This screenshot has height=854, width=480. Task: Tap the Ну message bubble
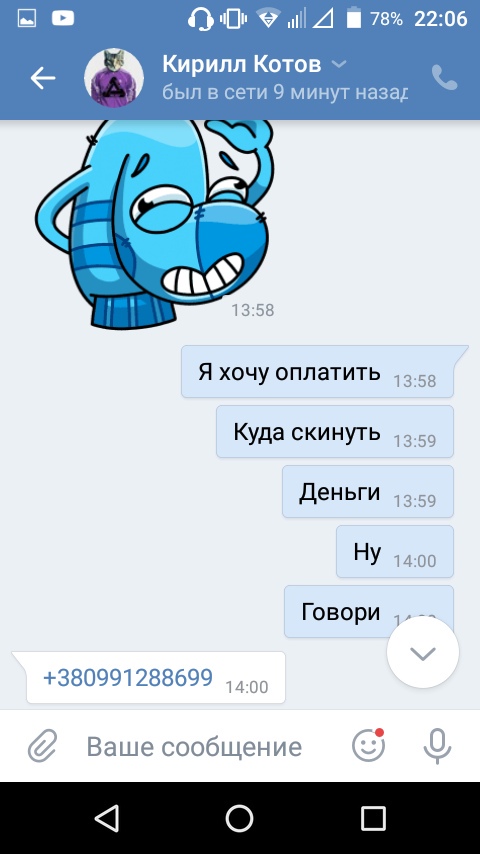(395, 551)
